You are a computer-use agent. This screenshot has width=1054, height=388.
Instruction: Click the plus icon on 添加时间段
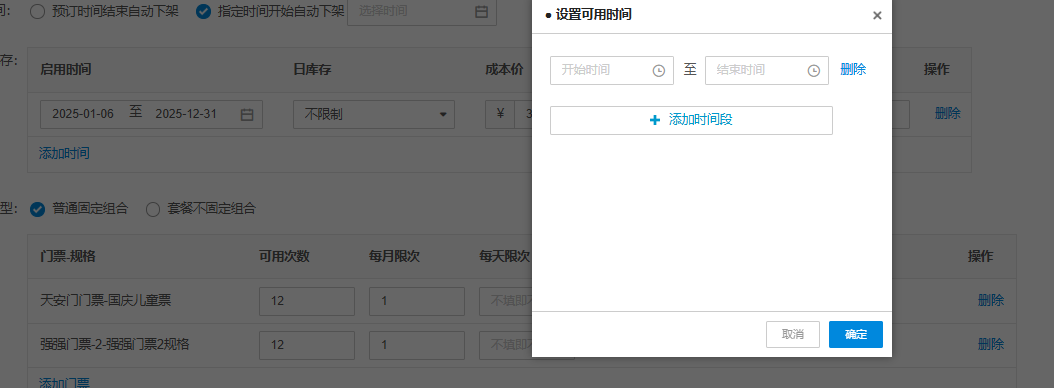click(x=655, y=120)
